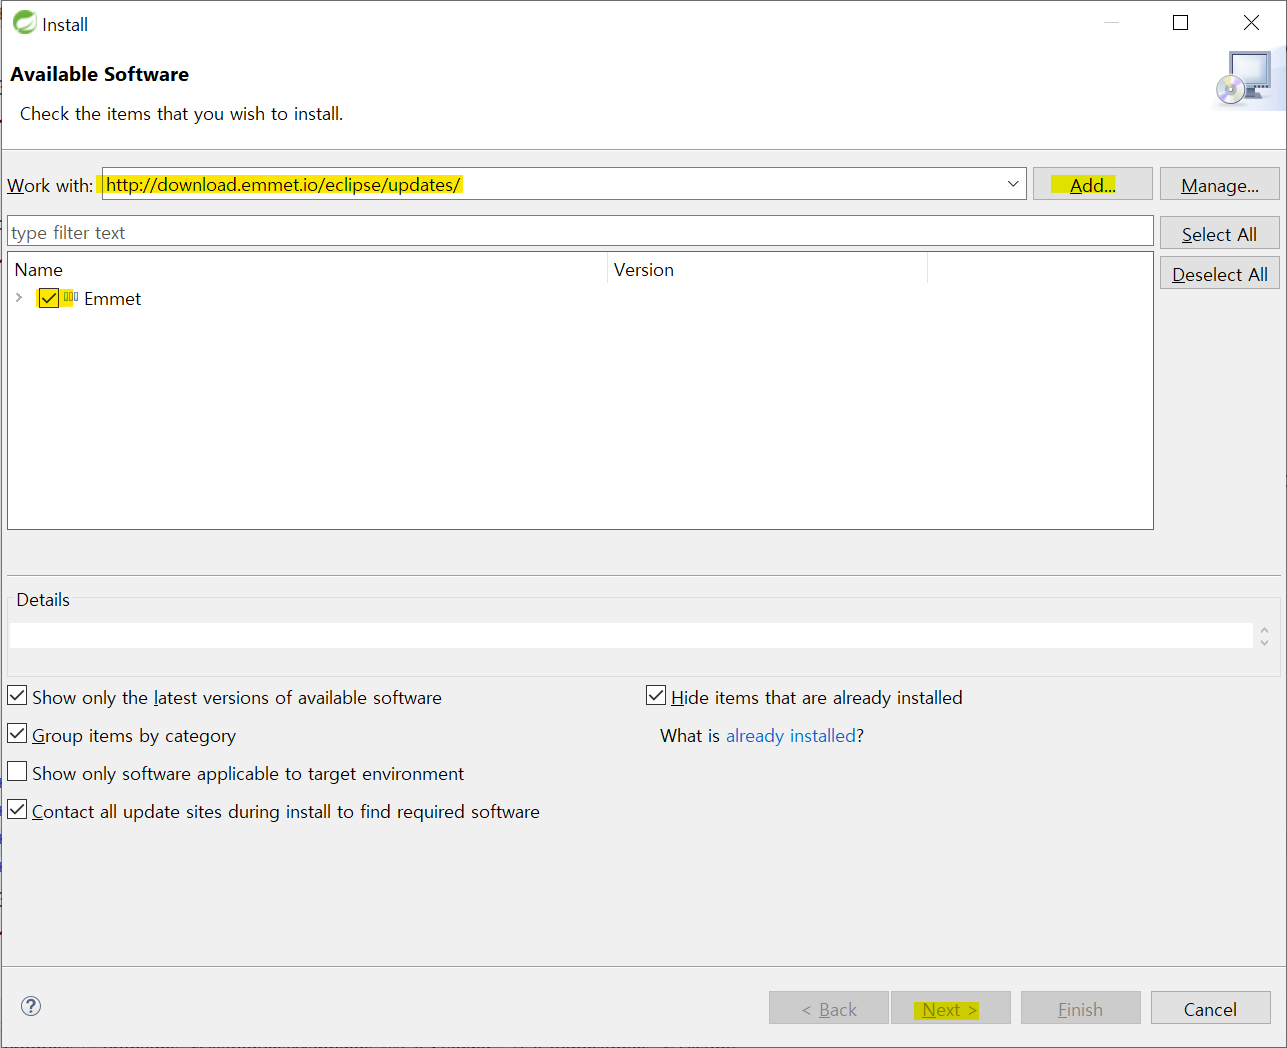1287x1048 pixels.
Task: Maximize the Install window
Action: [x=1181, y=23]
